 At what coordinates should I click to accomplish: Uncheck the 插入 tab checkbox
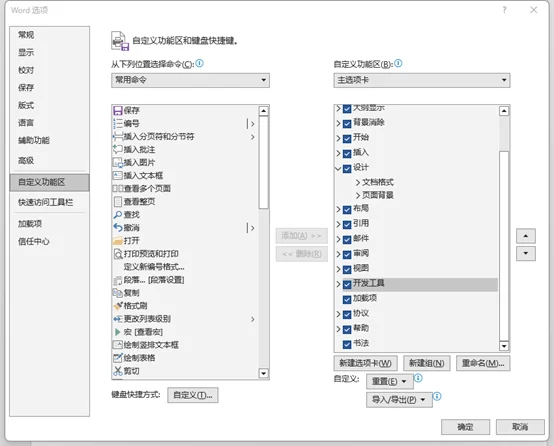click(347, 154)
